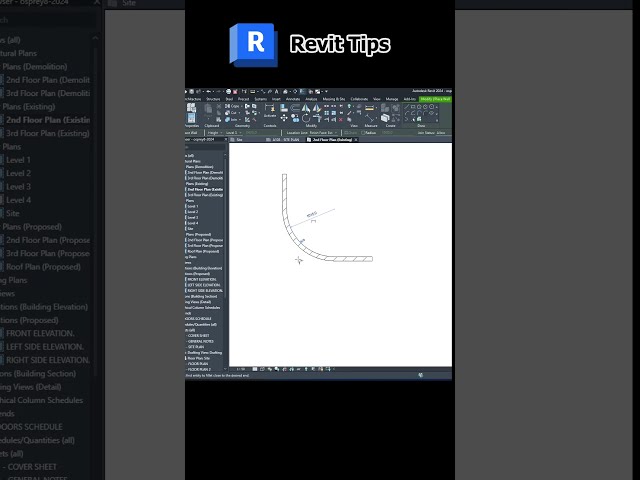
Task: Activate the Copy tool with two circles
Action: pos(295,119)
